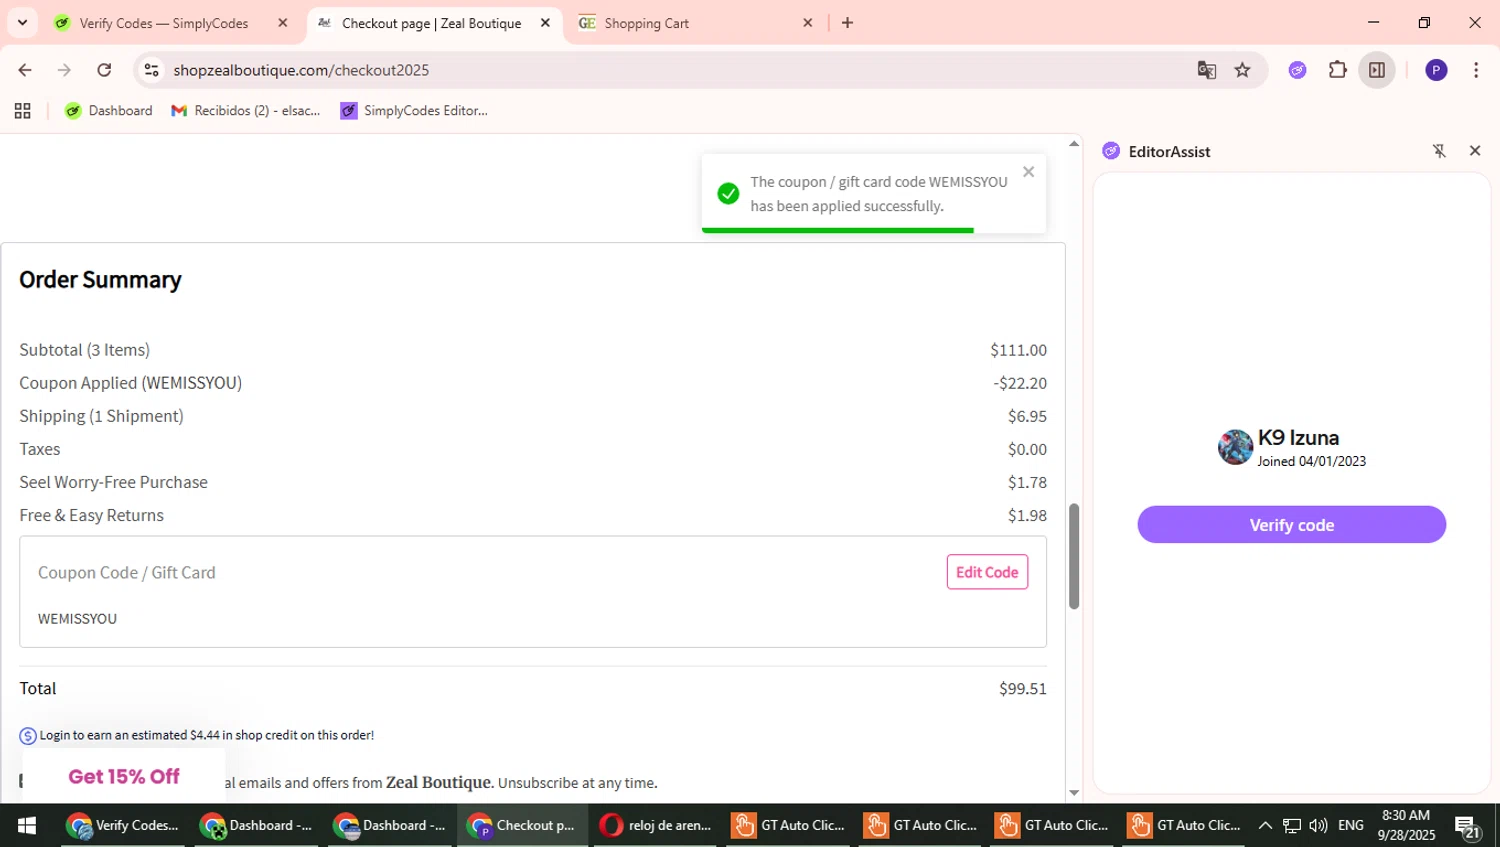Click the scroll down arrow of page
The height and width of the screenshot is (847, 1500).
point(1074,793)
